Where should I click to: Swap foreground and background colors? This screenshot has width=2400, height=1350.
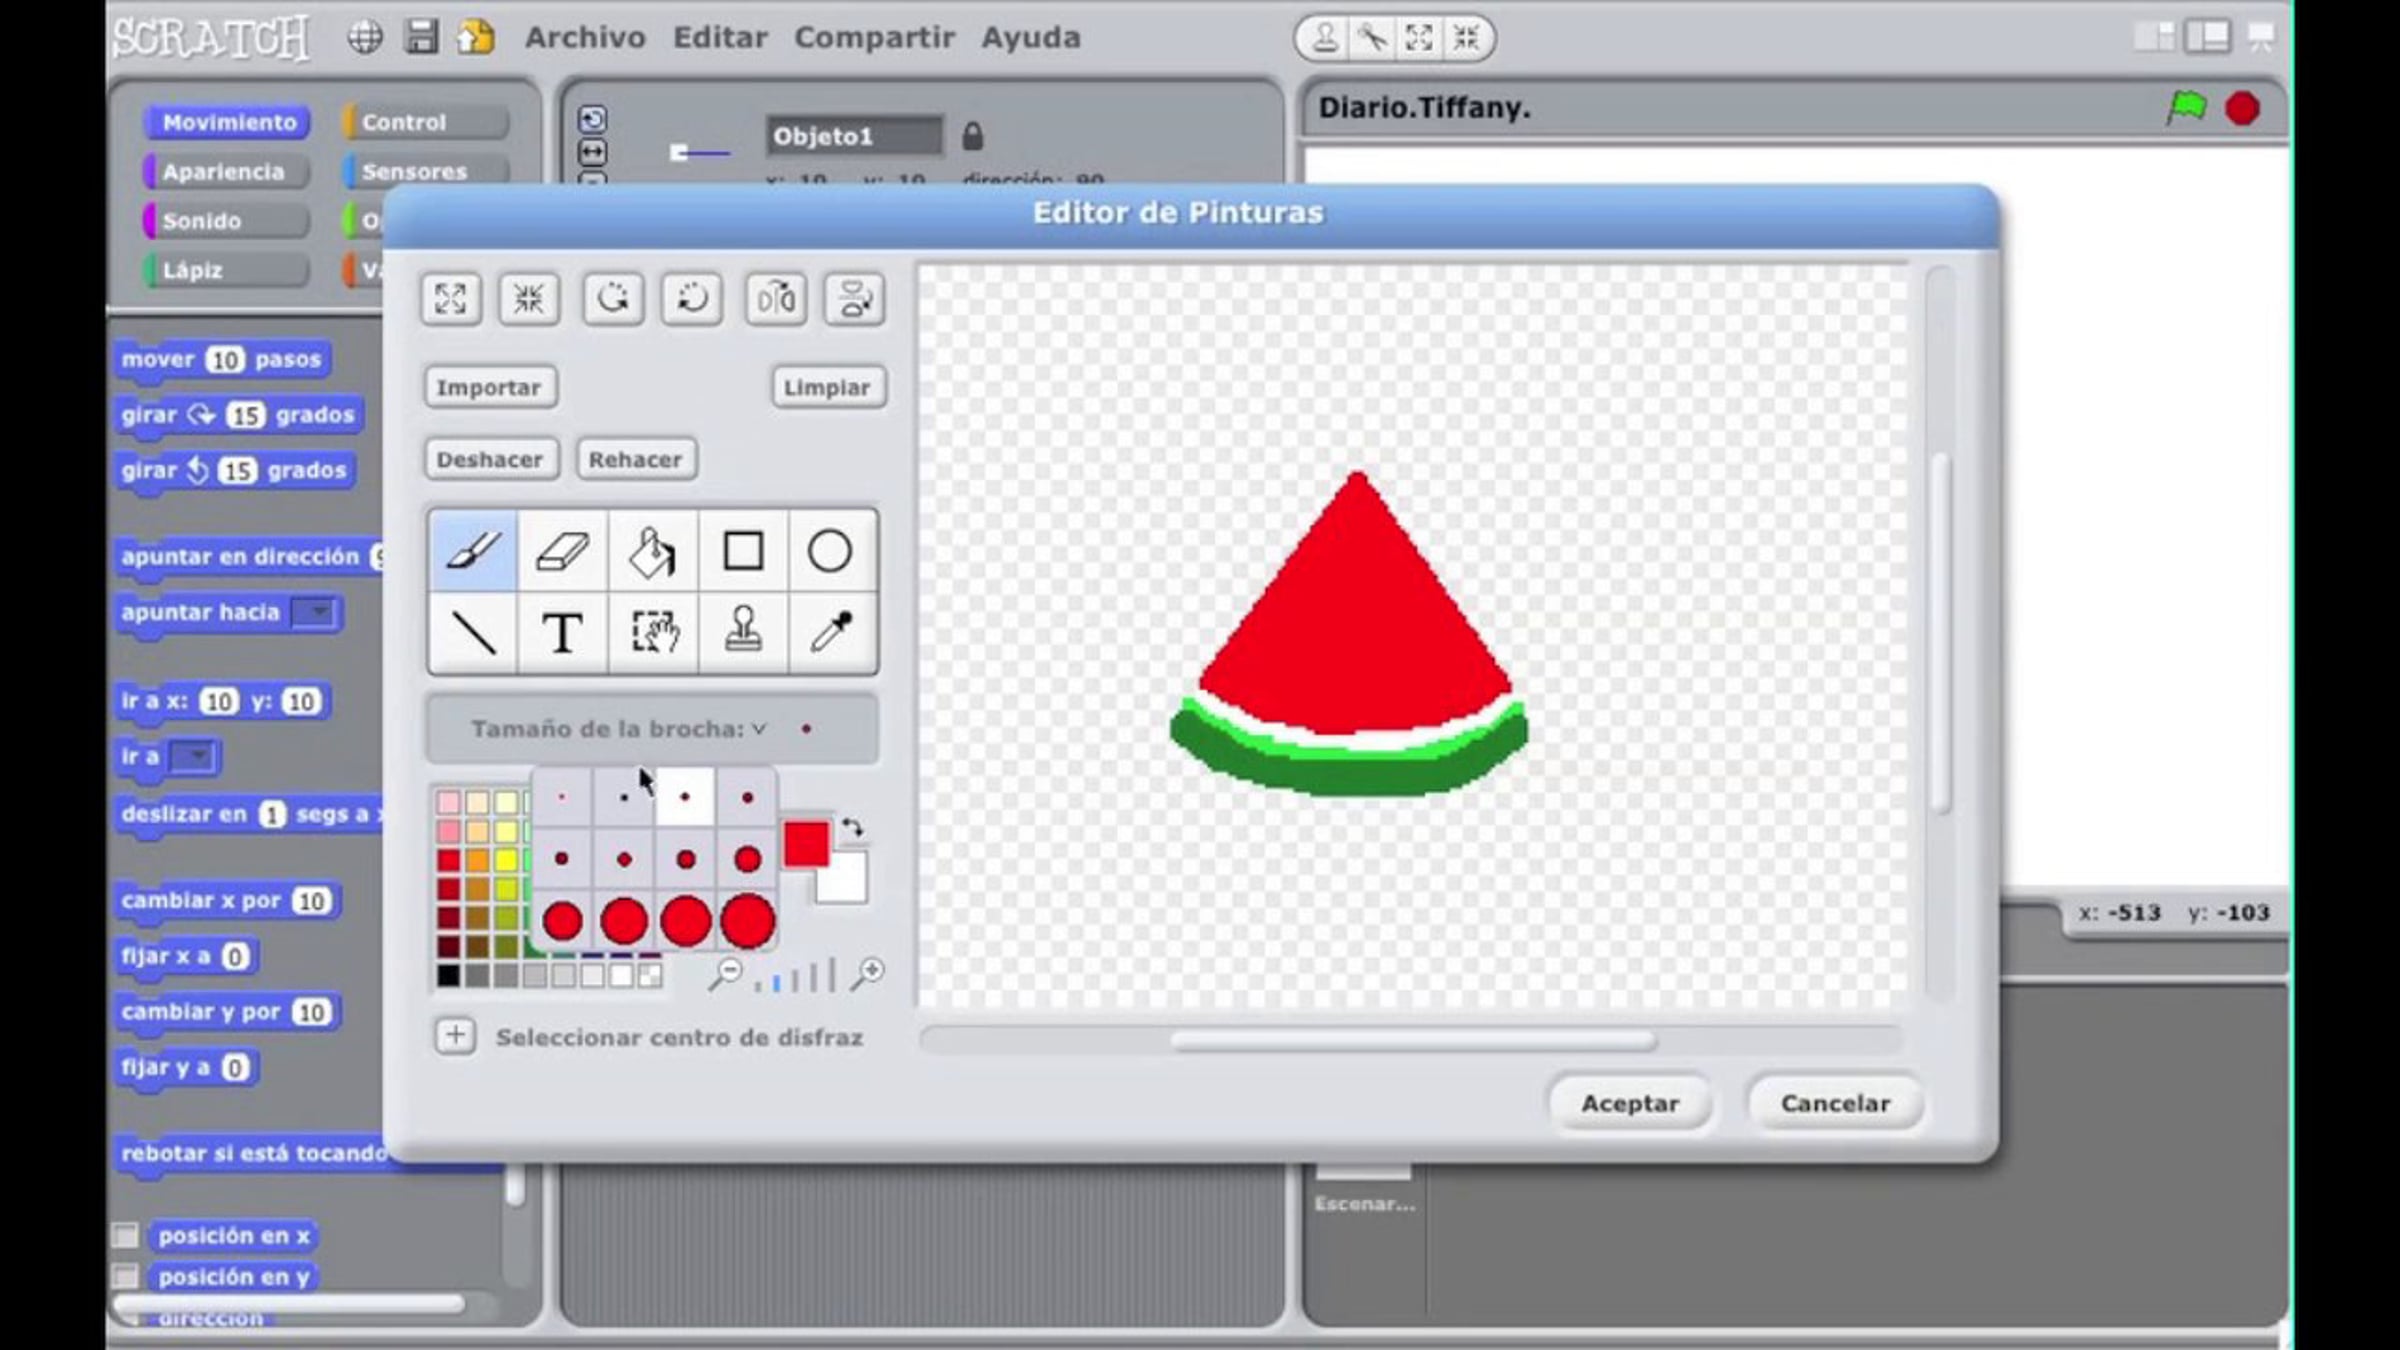coord(852,828)
